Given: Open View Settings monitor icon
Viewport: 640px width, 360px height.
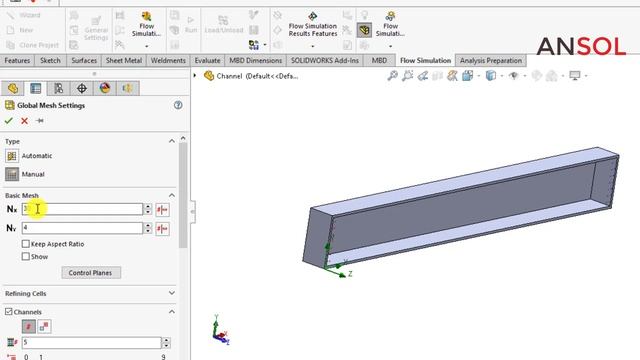Looking at the screenshot, I should pyautogui.click(x=575, y=76).
